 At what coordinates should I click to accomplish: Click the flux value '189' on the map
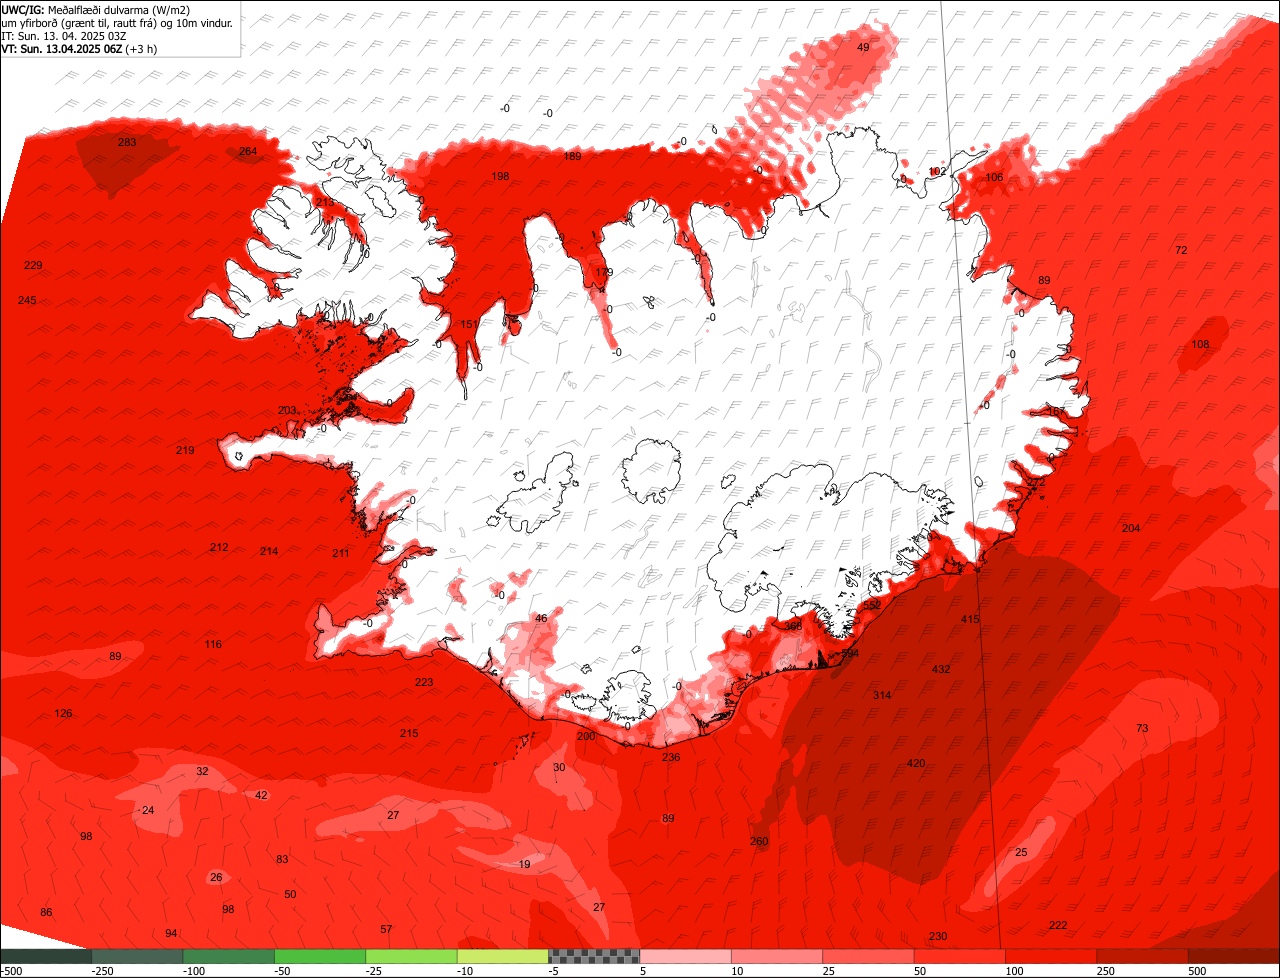click(x=572, y=156)
